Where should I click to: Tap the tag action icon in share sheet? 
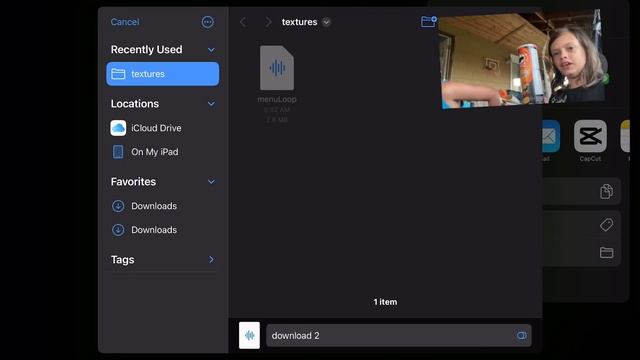607,225
